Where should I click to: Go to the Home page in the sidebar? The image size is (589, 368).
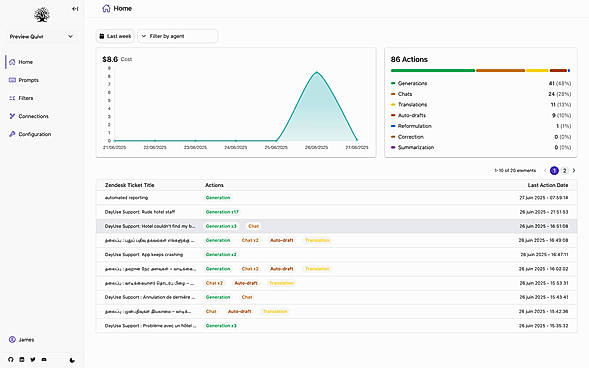(x=26, y=62)
